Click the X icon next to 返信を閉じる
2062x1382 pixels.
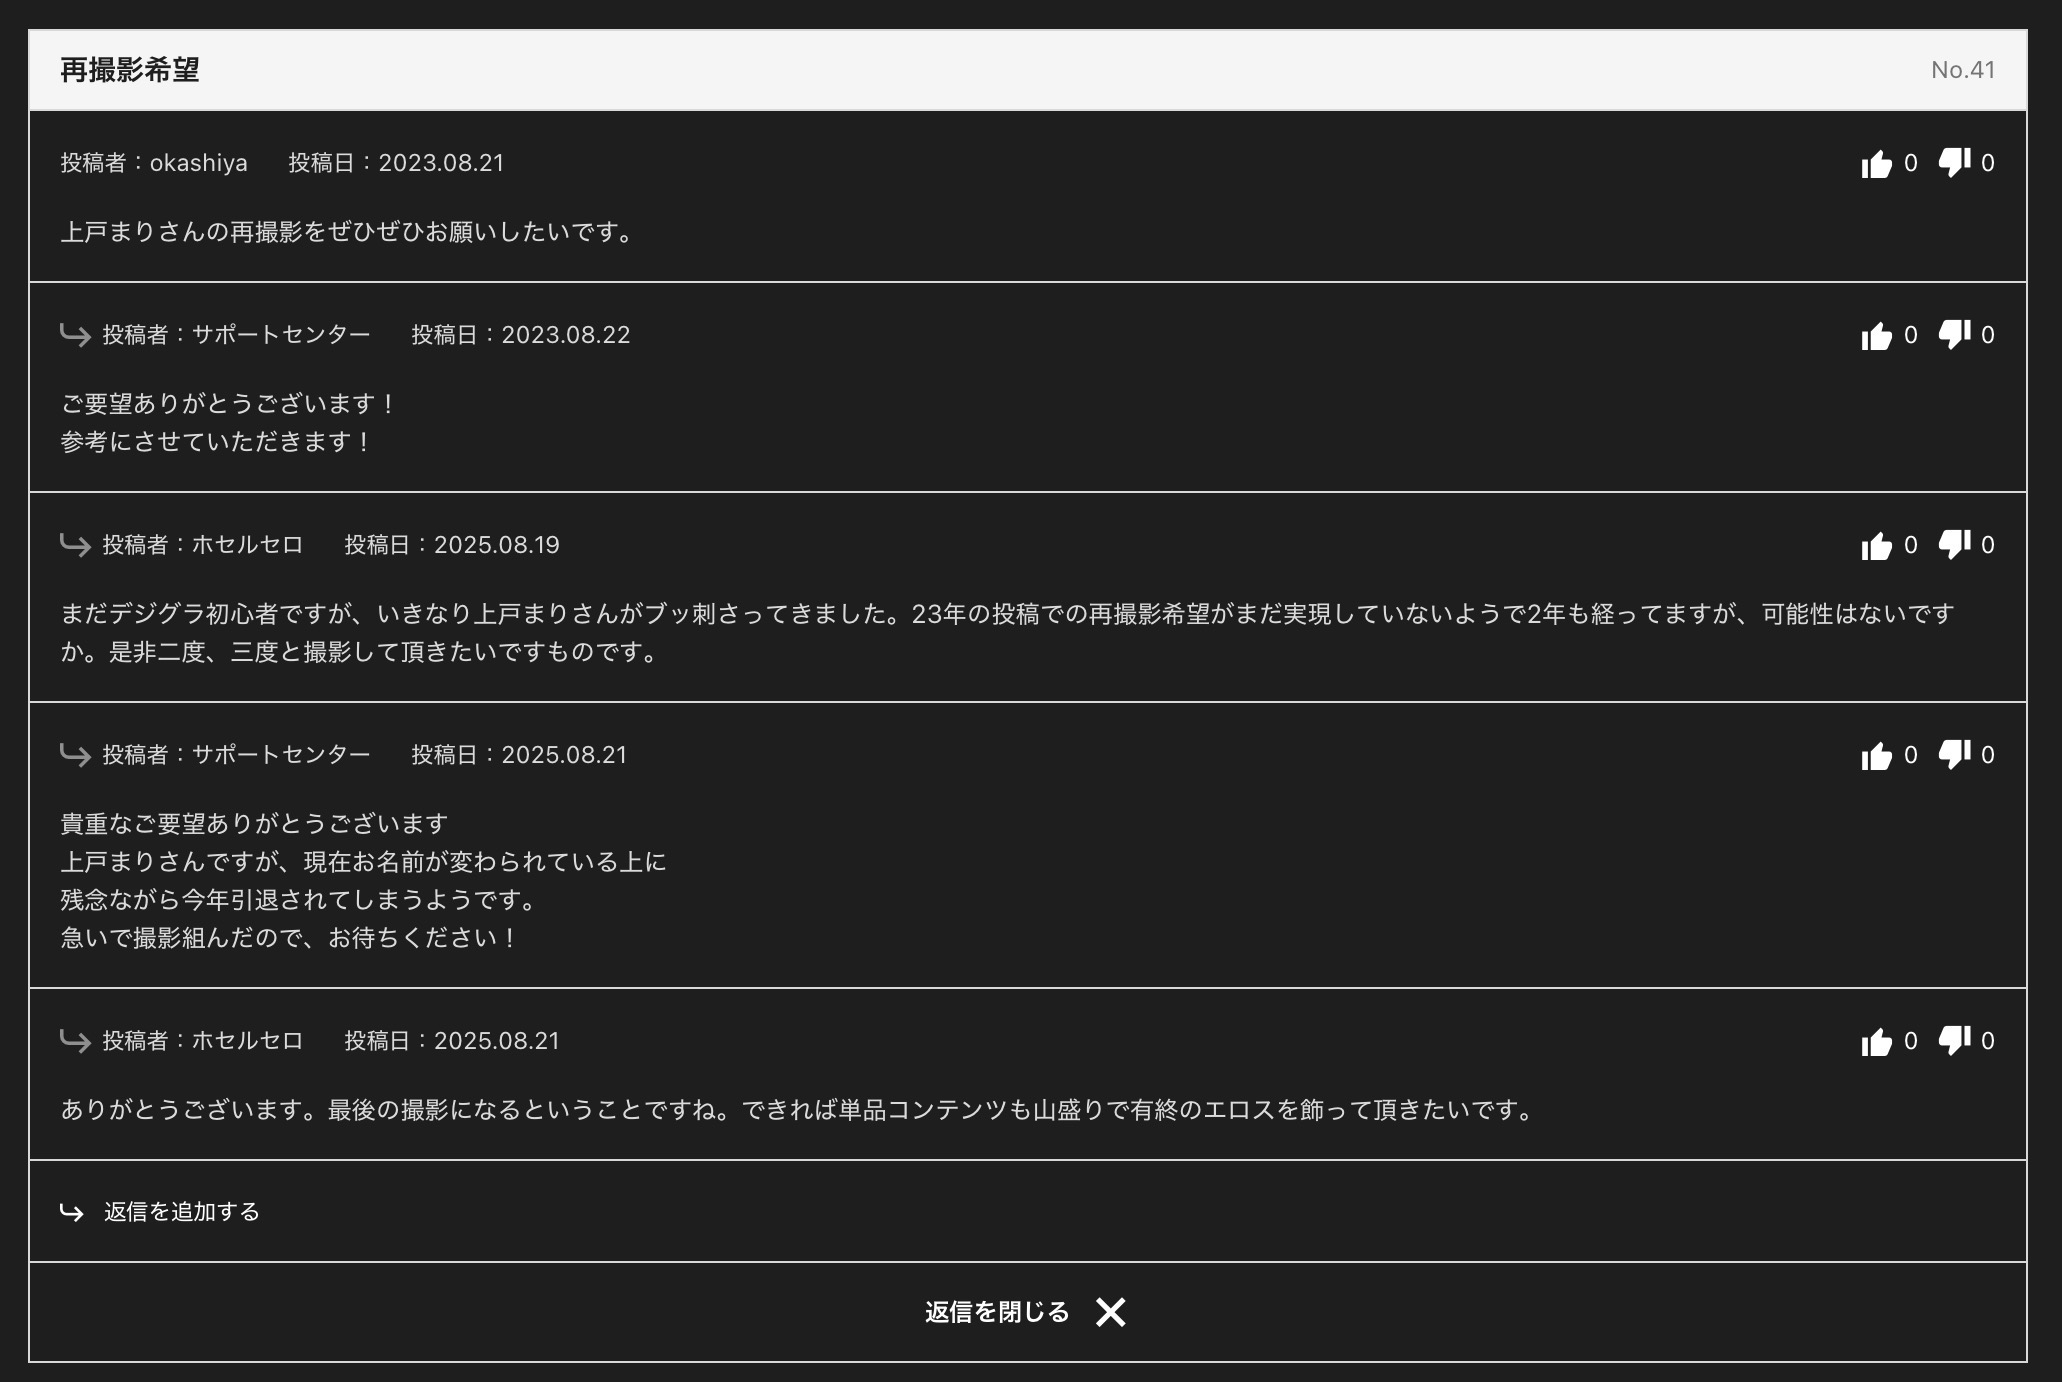1110,1312
